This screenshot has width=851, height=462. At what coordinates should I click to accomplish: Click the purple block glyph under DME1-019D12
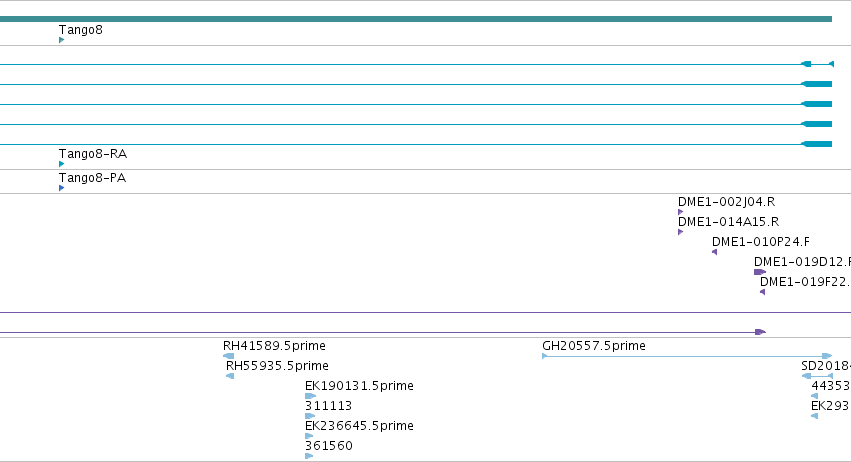(x=760, y=272)
